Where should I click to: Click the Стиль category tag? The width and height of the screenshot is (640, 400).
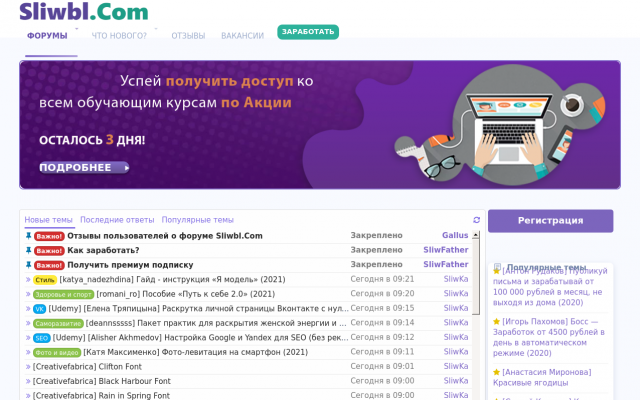click(45, 280)
